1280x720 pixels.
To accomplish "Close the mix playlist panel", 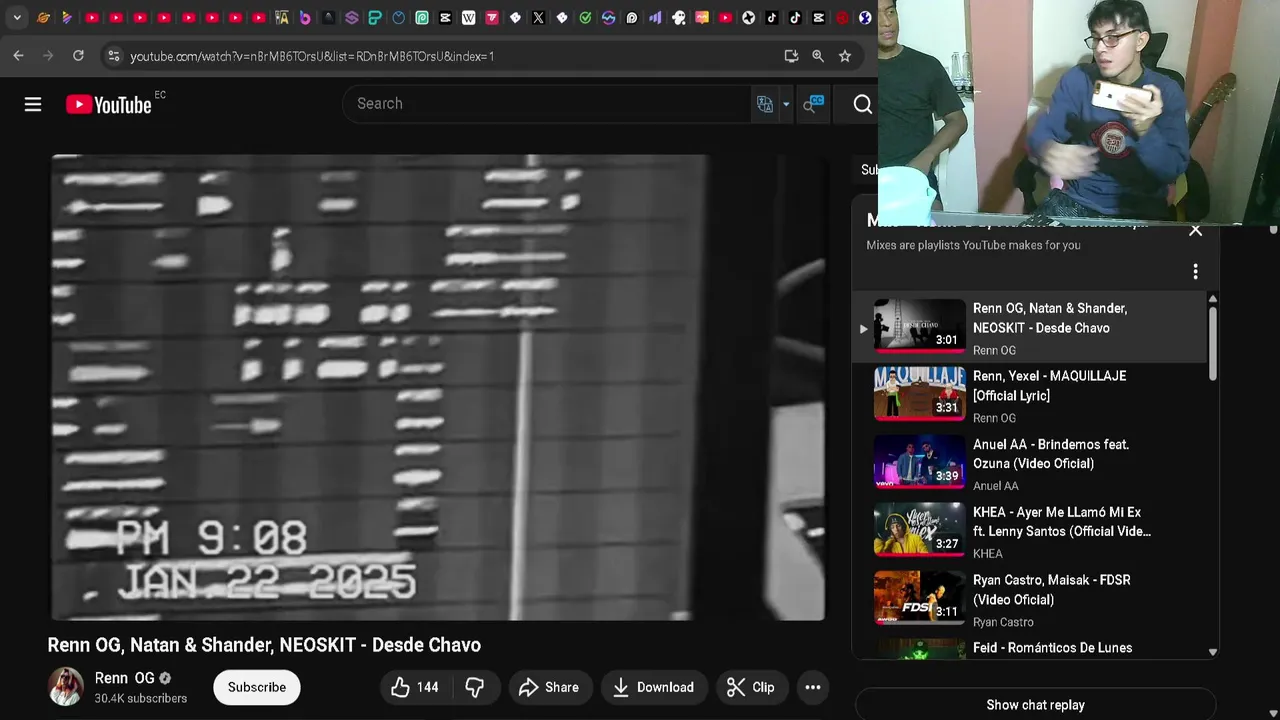I will pos(1195,230).
